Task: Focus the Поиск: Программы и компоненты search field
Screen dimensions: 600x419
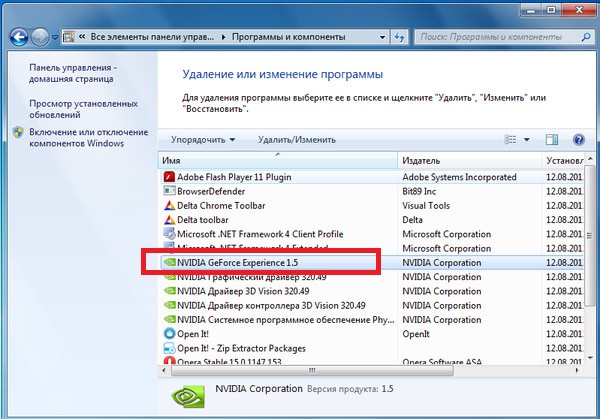Action: [497, 37]
